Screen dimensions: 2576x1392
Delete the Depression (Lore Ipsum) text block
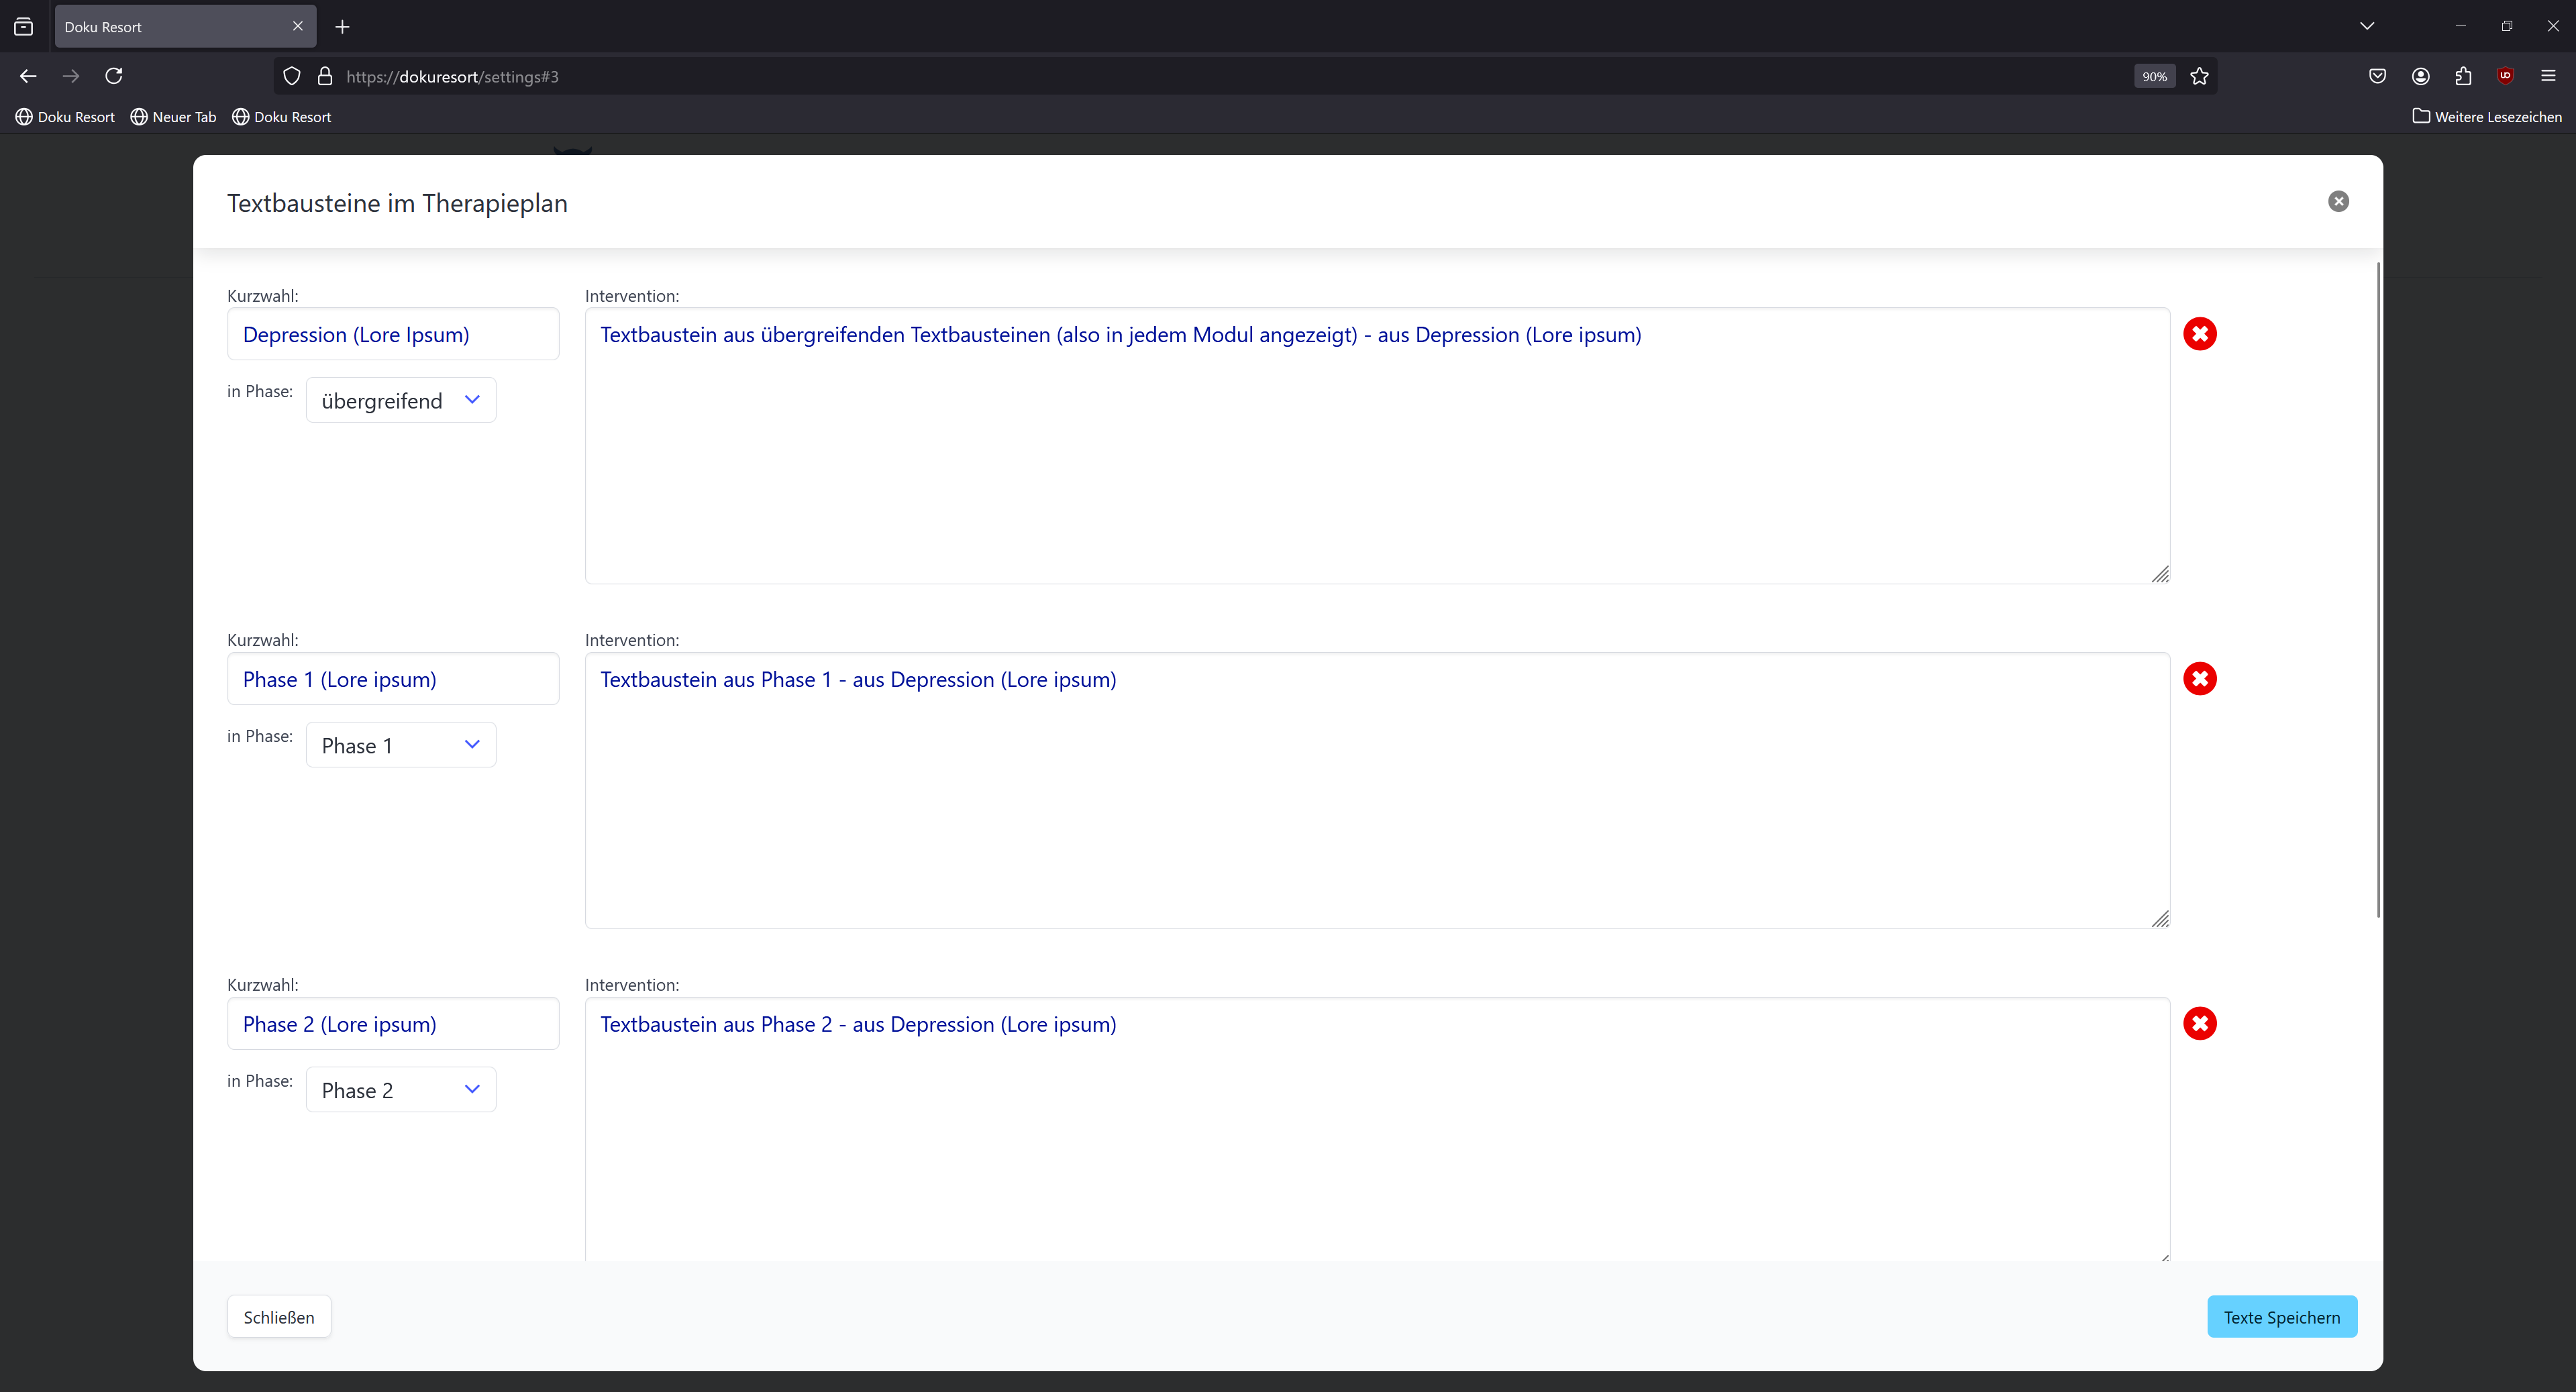(2199, 334)
